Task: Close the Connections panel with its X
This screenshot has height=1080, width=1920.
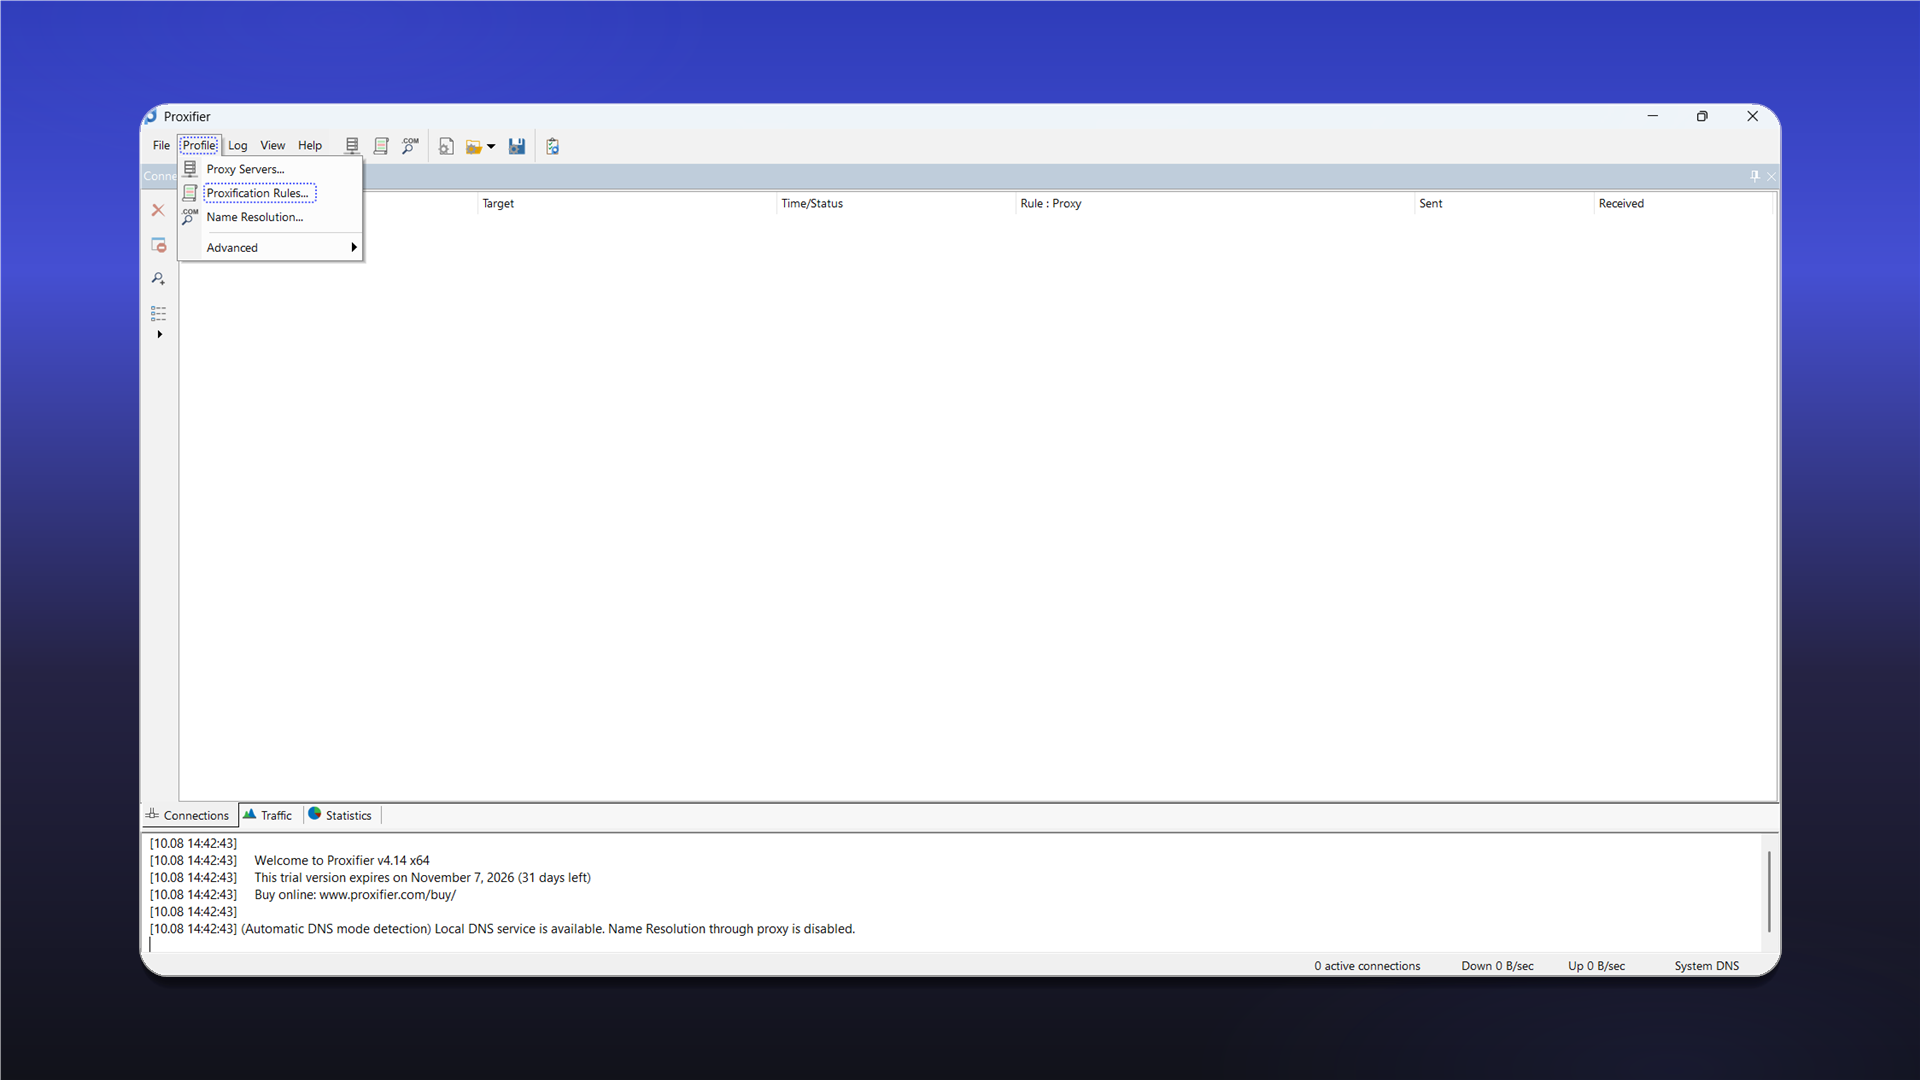Action: [x=1771, y=176]
